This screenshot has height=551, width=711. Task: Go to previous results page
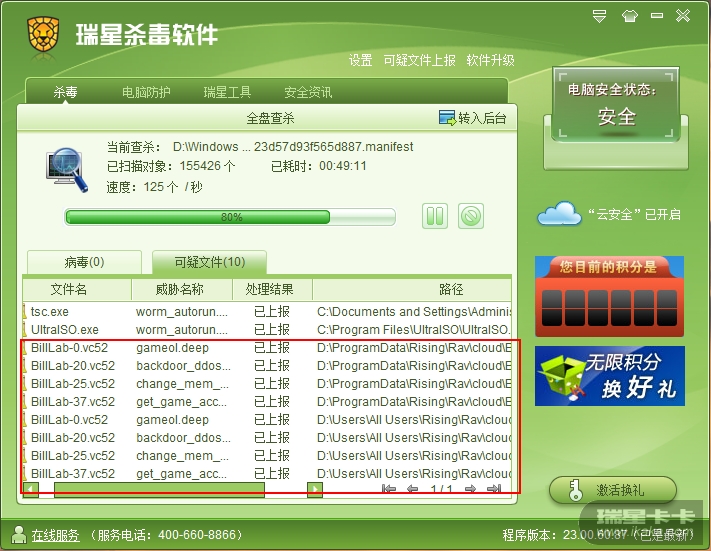(412, 489)
